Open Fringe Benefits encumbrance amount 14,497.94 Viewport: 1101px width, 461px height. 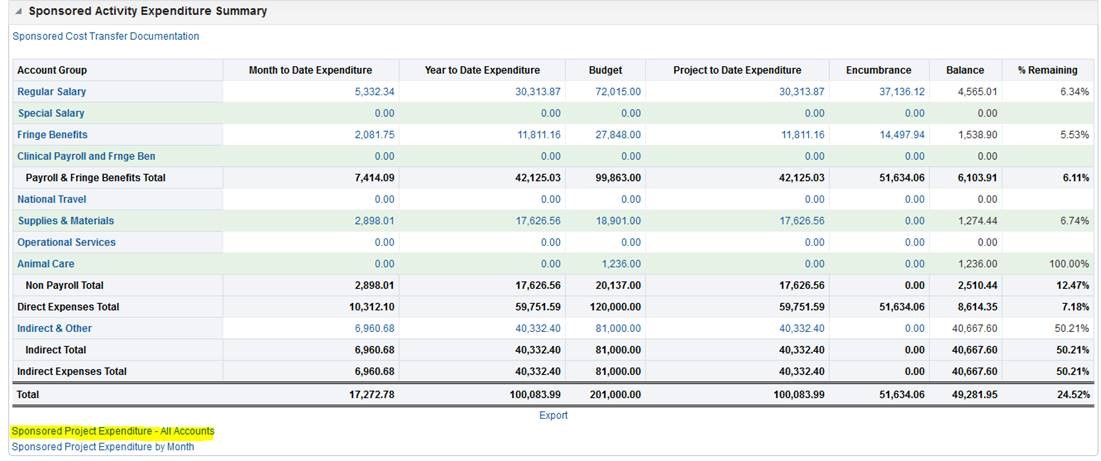click(902, 135)
